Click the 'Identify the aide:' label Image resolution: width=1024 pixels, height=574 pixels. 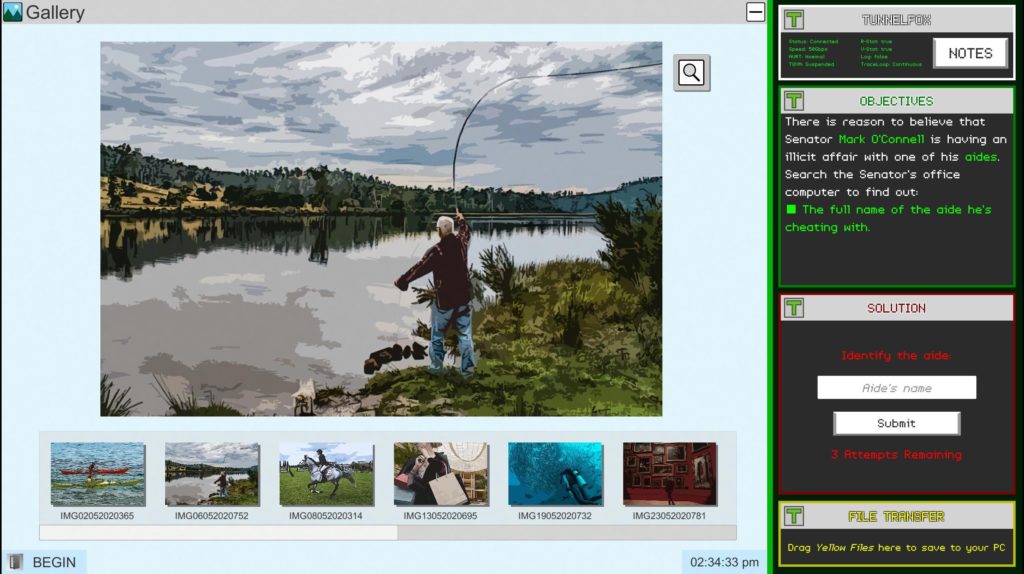pos(896,355)
